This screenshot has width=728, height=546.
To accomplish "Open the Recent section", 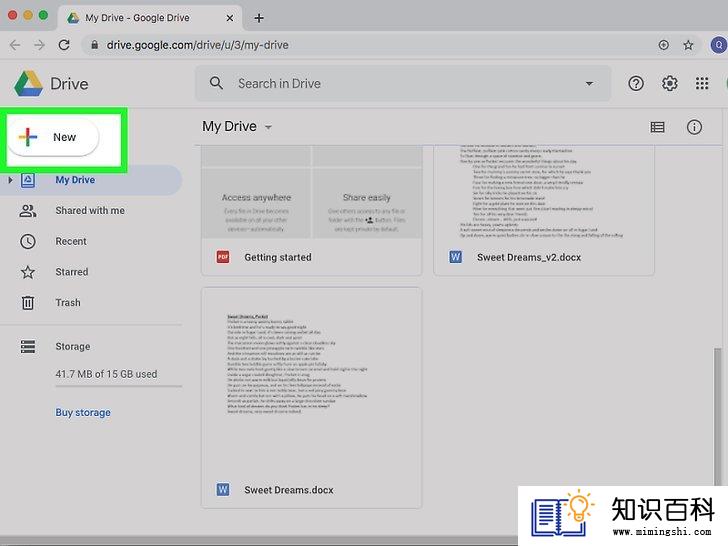I will pyautogui.click(x=71, y=241).
